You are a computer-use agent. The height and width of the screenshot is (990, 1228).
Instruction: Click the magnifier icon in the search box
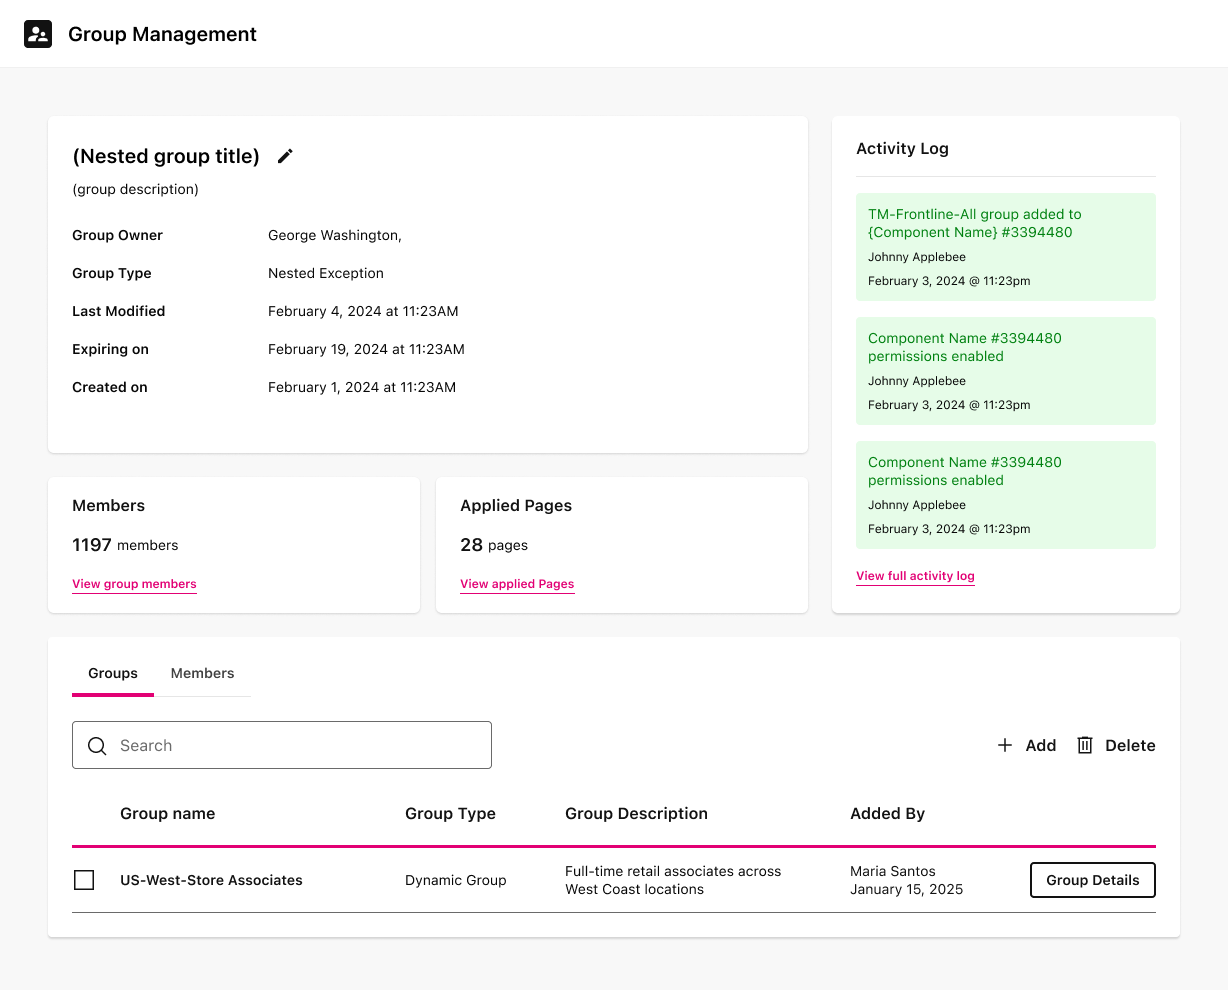point(97,746)
